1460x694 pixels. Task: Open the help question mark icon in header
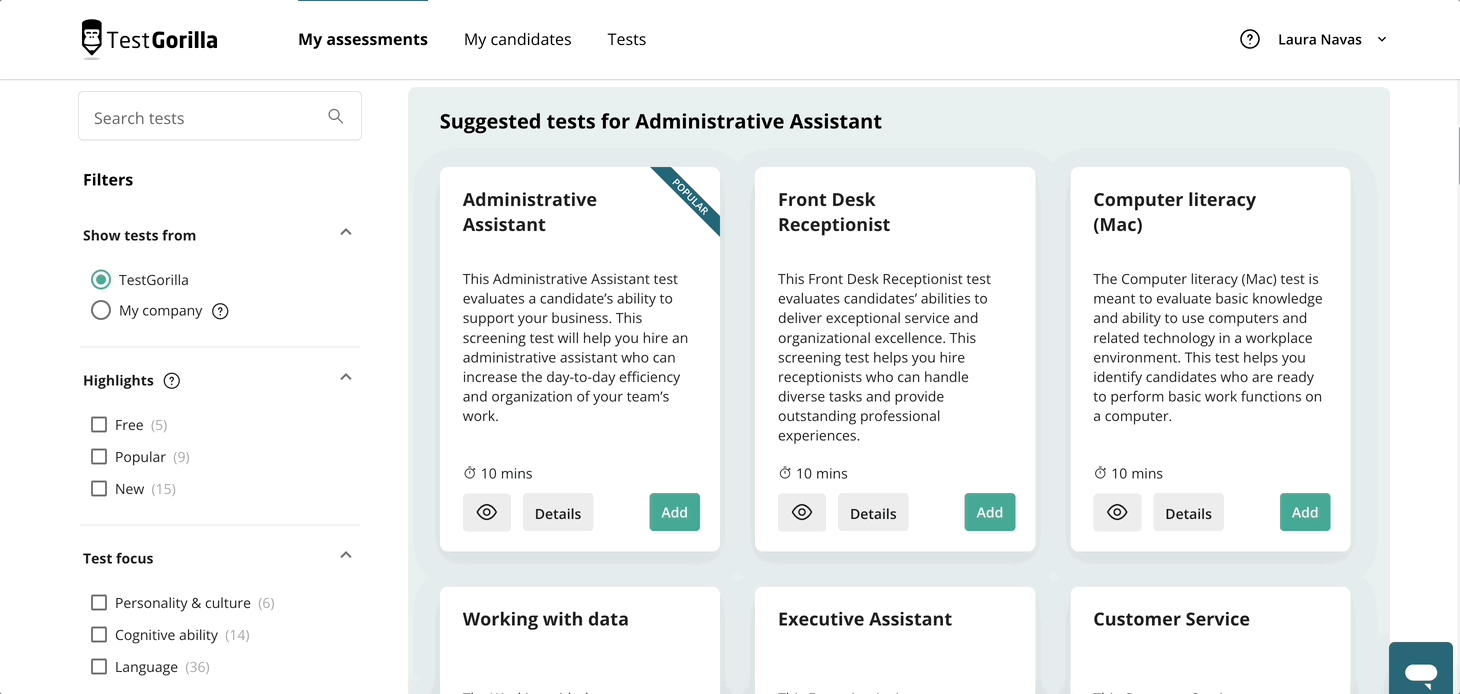(1250, 39)
